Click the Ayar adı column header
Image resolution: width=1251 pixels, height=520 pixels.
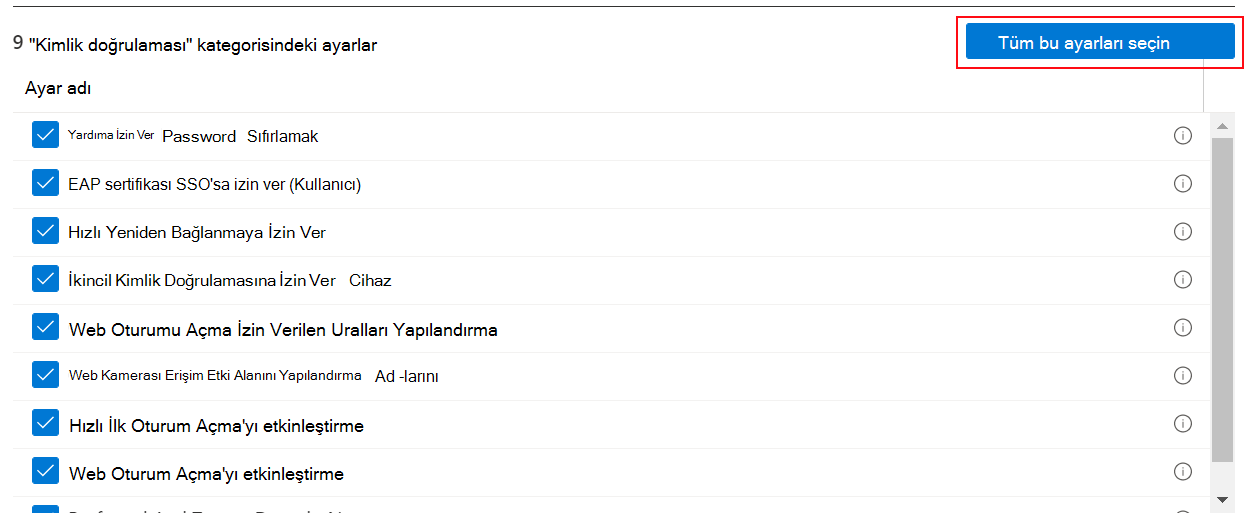pos(58,89)
